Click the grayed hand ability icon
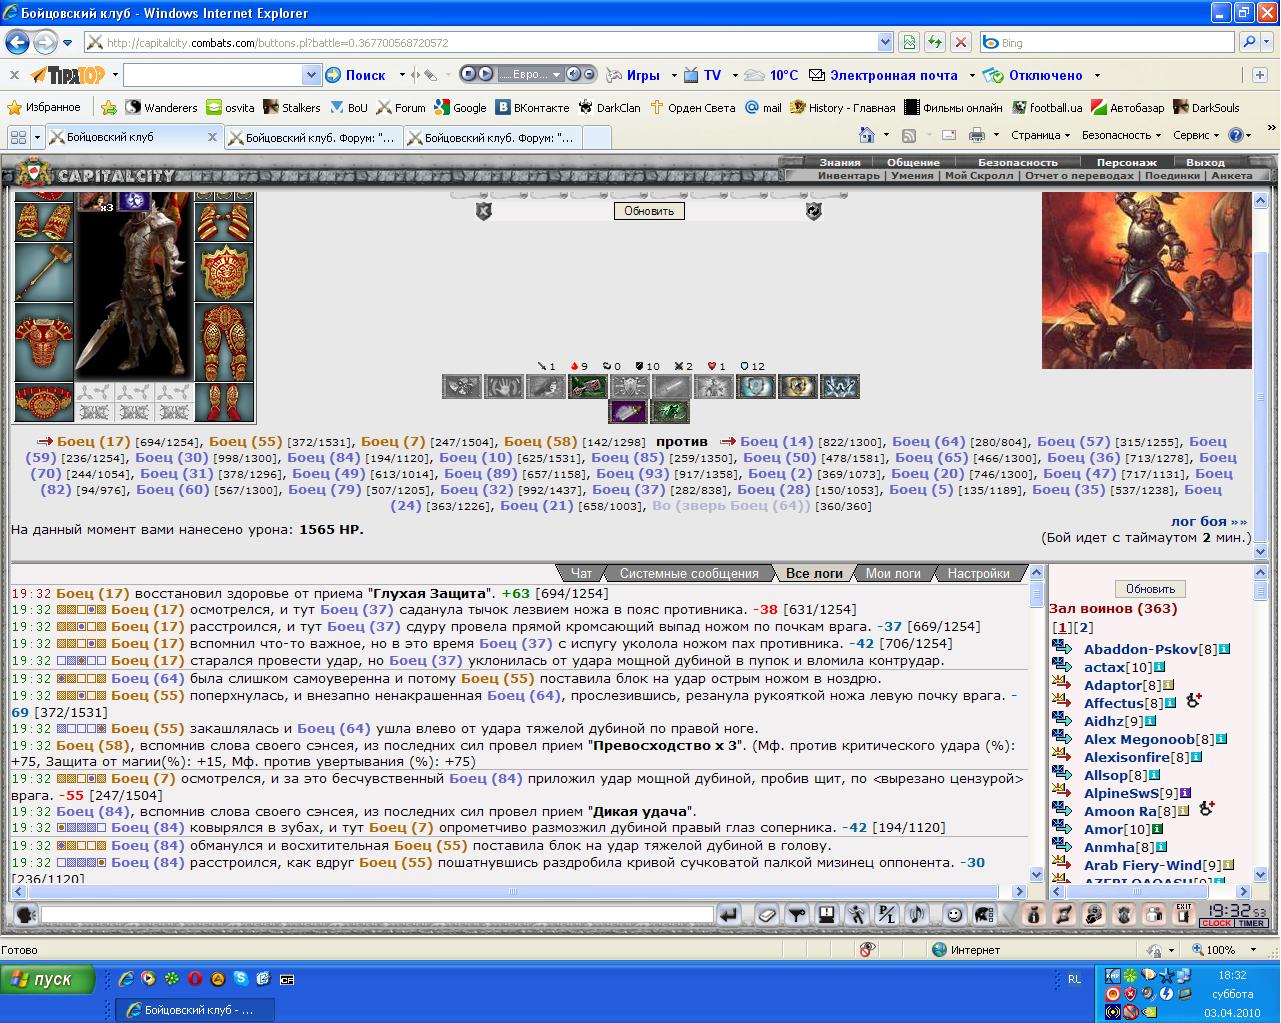Screen dimensions: 1281x1023 [x=504, y=387]
